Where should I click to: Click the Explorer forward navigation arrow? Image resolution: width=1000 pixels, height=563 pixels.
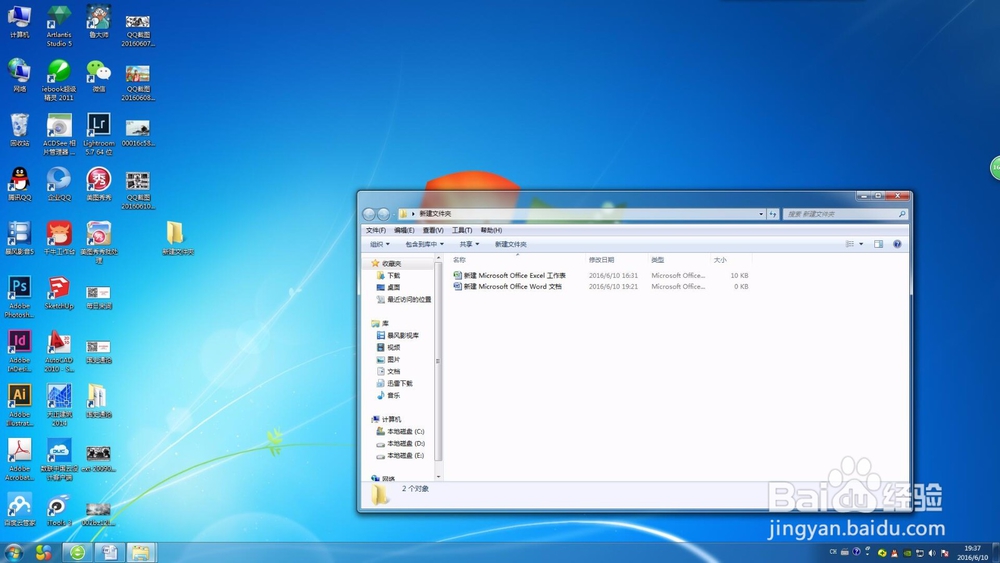click(383, 214)
